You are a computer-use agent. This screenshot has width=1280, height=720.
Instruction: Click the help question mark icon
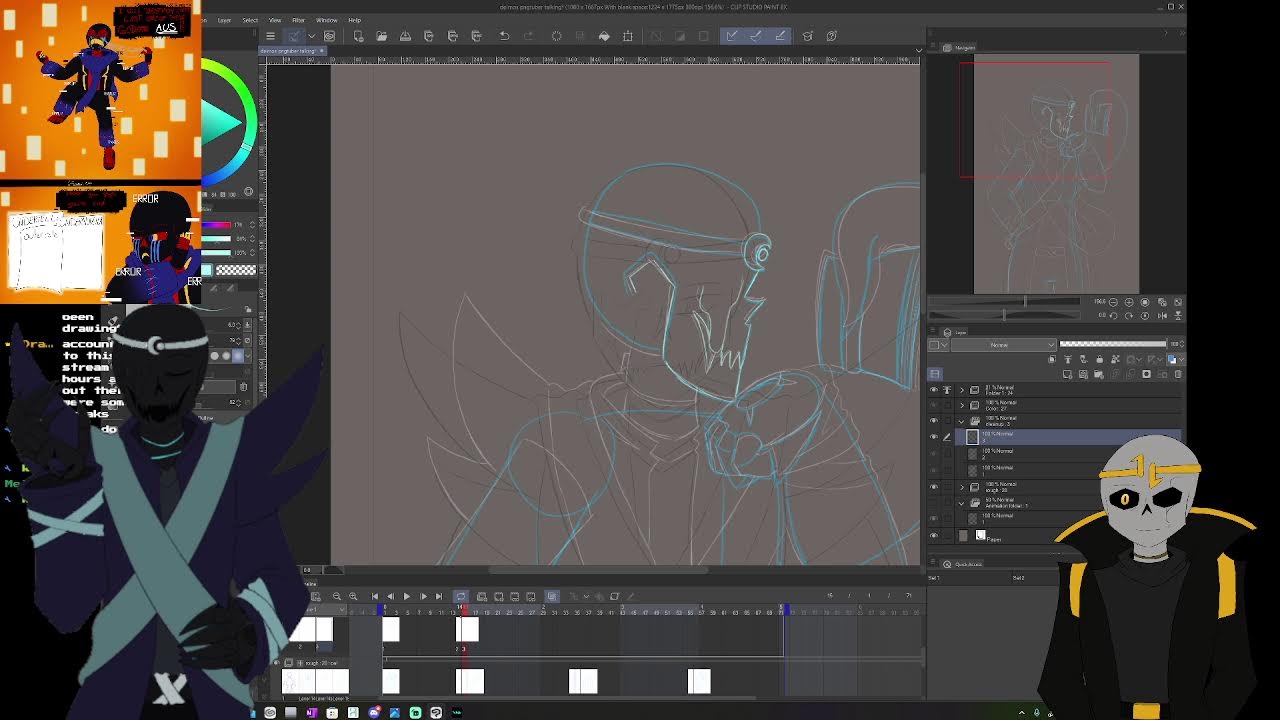(x=831, y=36)
